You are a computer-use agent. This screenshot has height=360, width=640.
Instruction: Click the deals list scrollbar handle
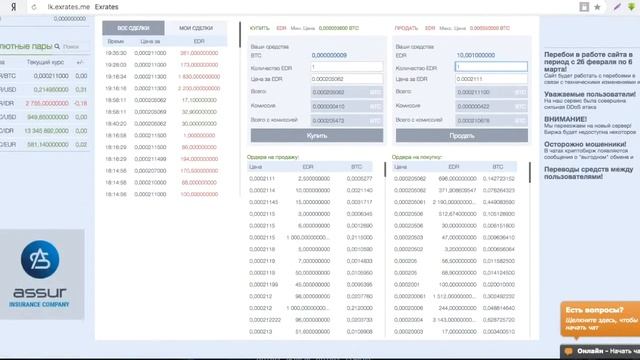click(240, 35)
